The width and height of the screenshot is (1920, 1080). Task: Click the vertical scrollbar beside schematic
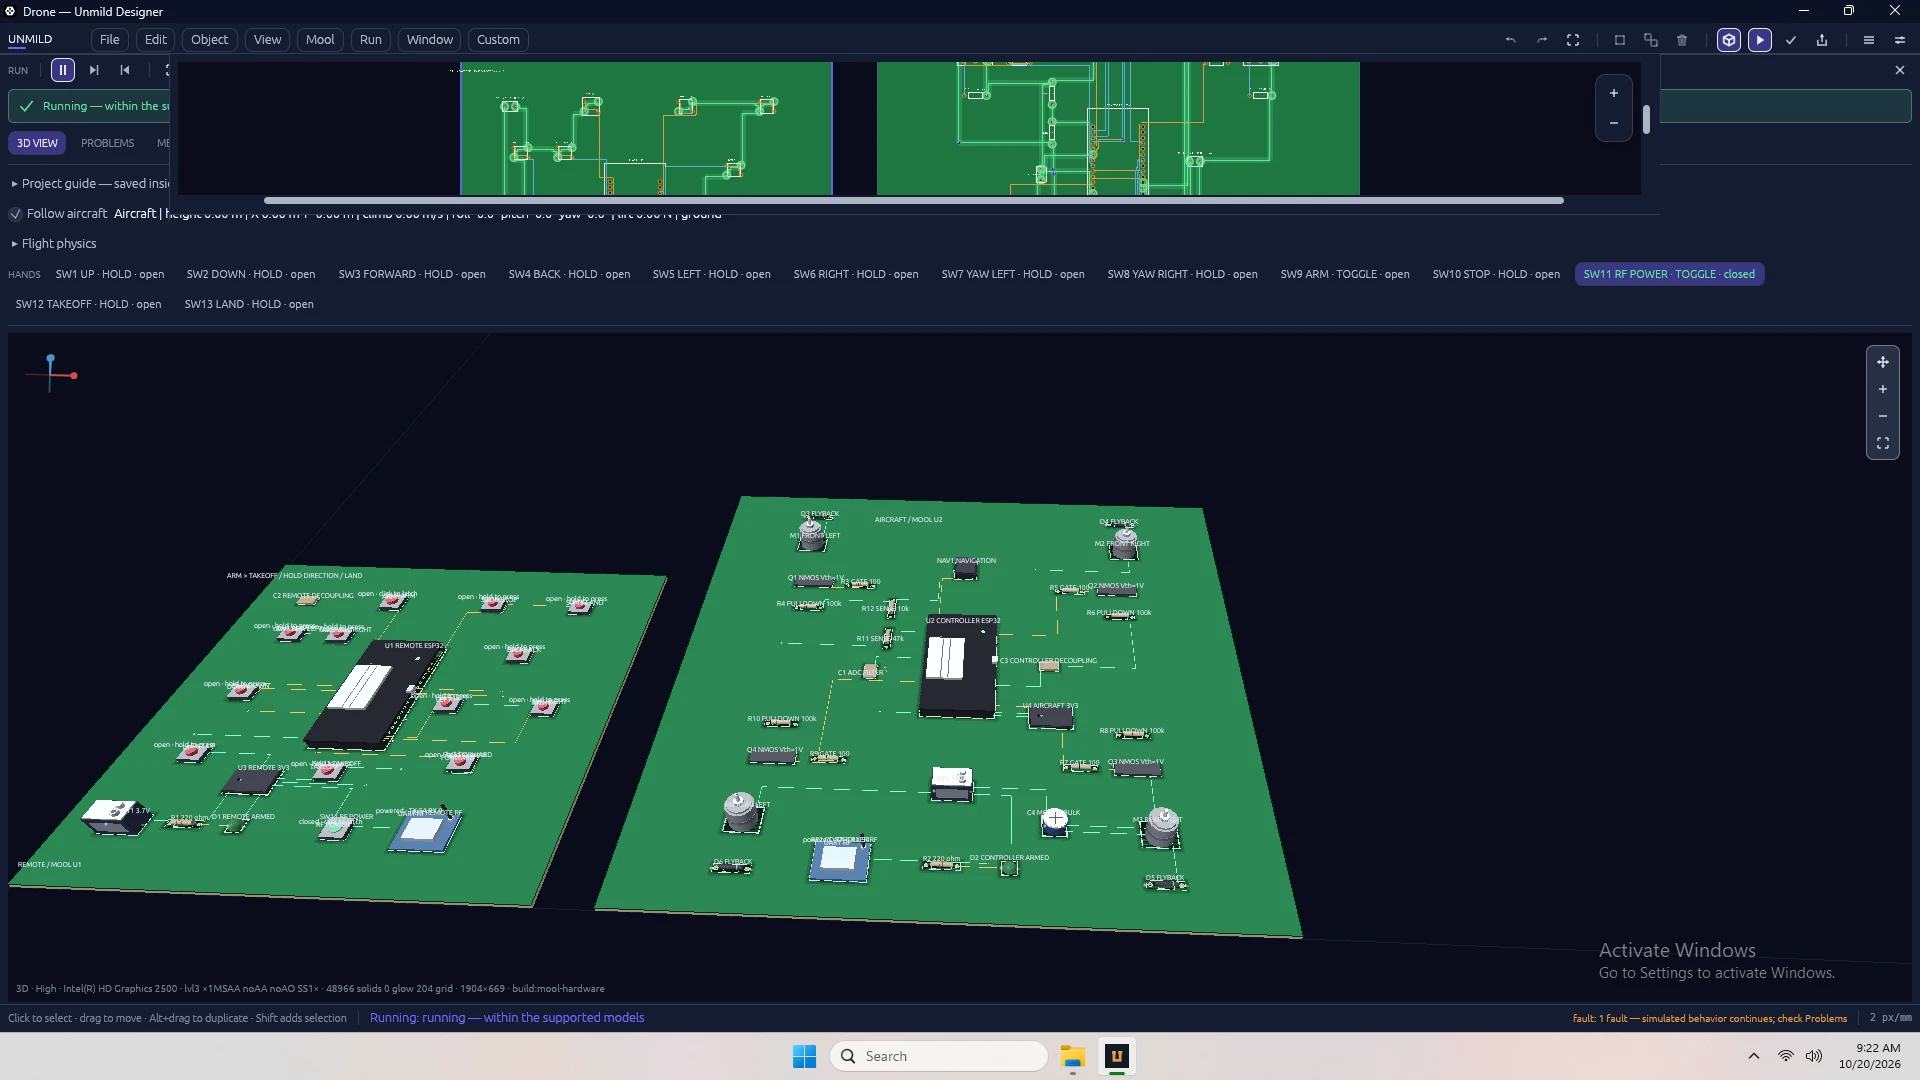pos(1646,119)
